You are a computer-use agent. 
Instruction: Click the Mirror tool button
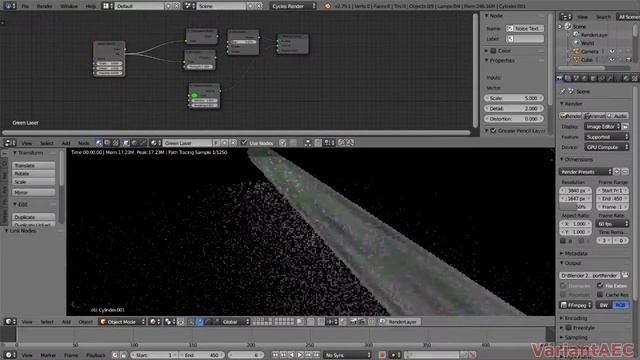(x=33, y=192)
